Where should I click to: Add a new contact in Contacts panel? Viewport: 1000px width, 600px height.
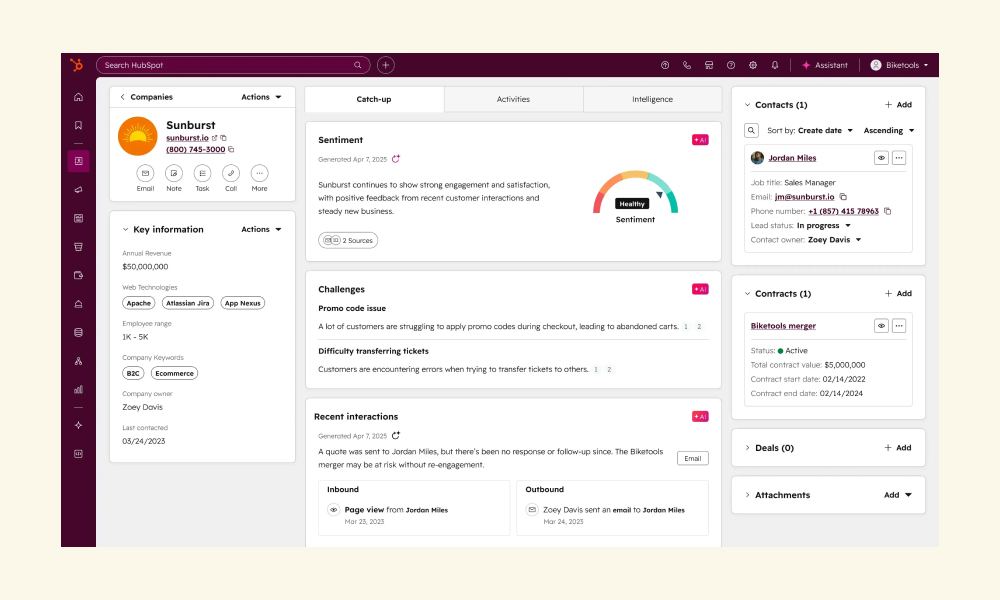tap(898, 105)
